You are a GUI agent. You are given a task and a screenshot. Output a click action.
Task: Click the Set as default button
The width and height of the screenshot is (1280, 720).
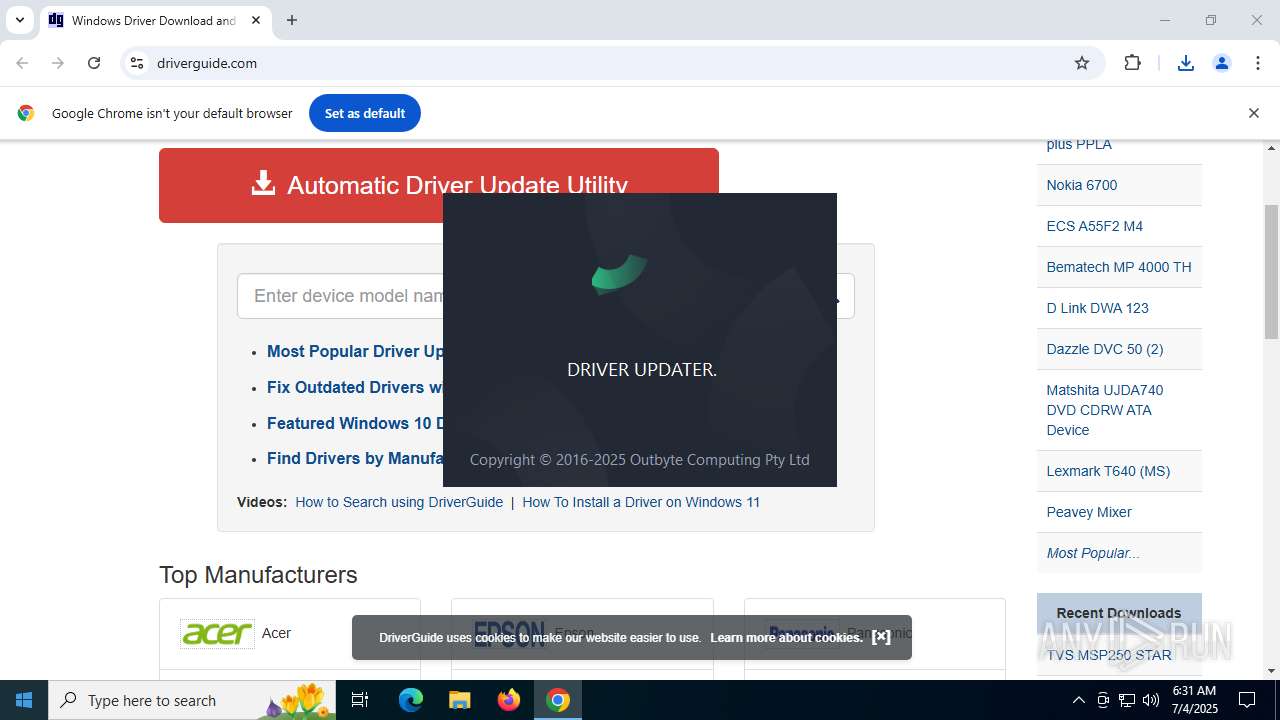point(365,113)
